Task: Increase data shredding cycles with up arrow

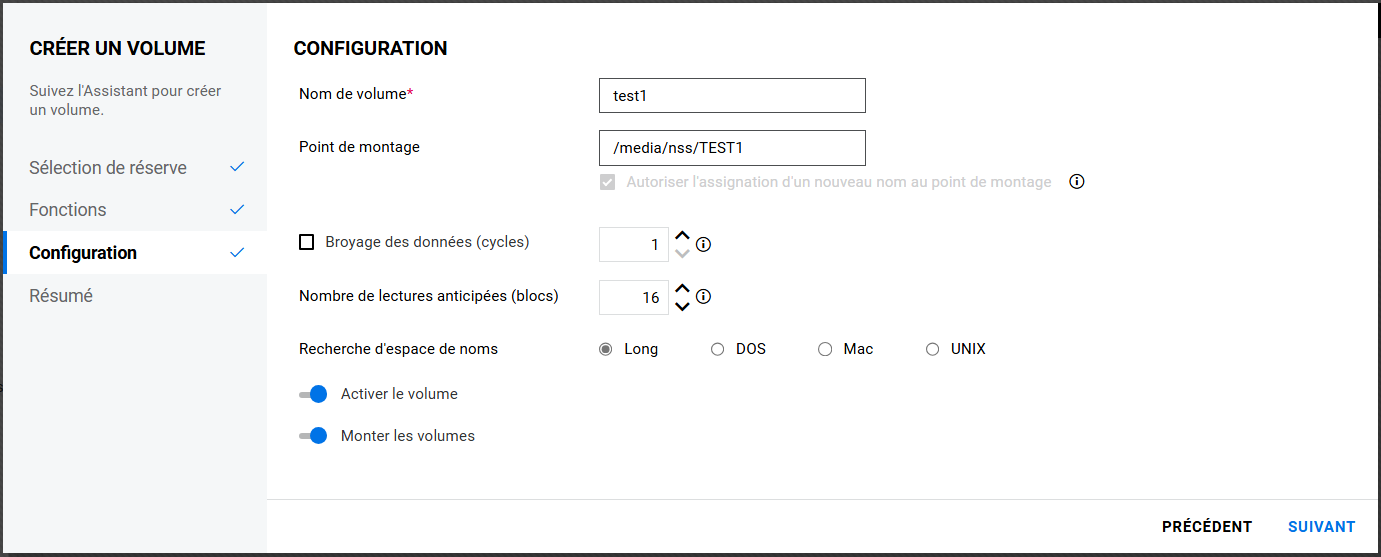Action: point(682,237)
